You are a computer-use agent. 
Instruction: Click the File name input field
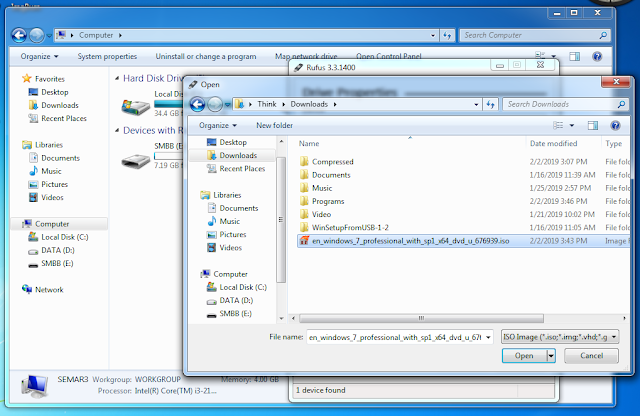tap(395, 338)
